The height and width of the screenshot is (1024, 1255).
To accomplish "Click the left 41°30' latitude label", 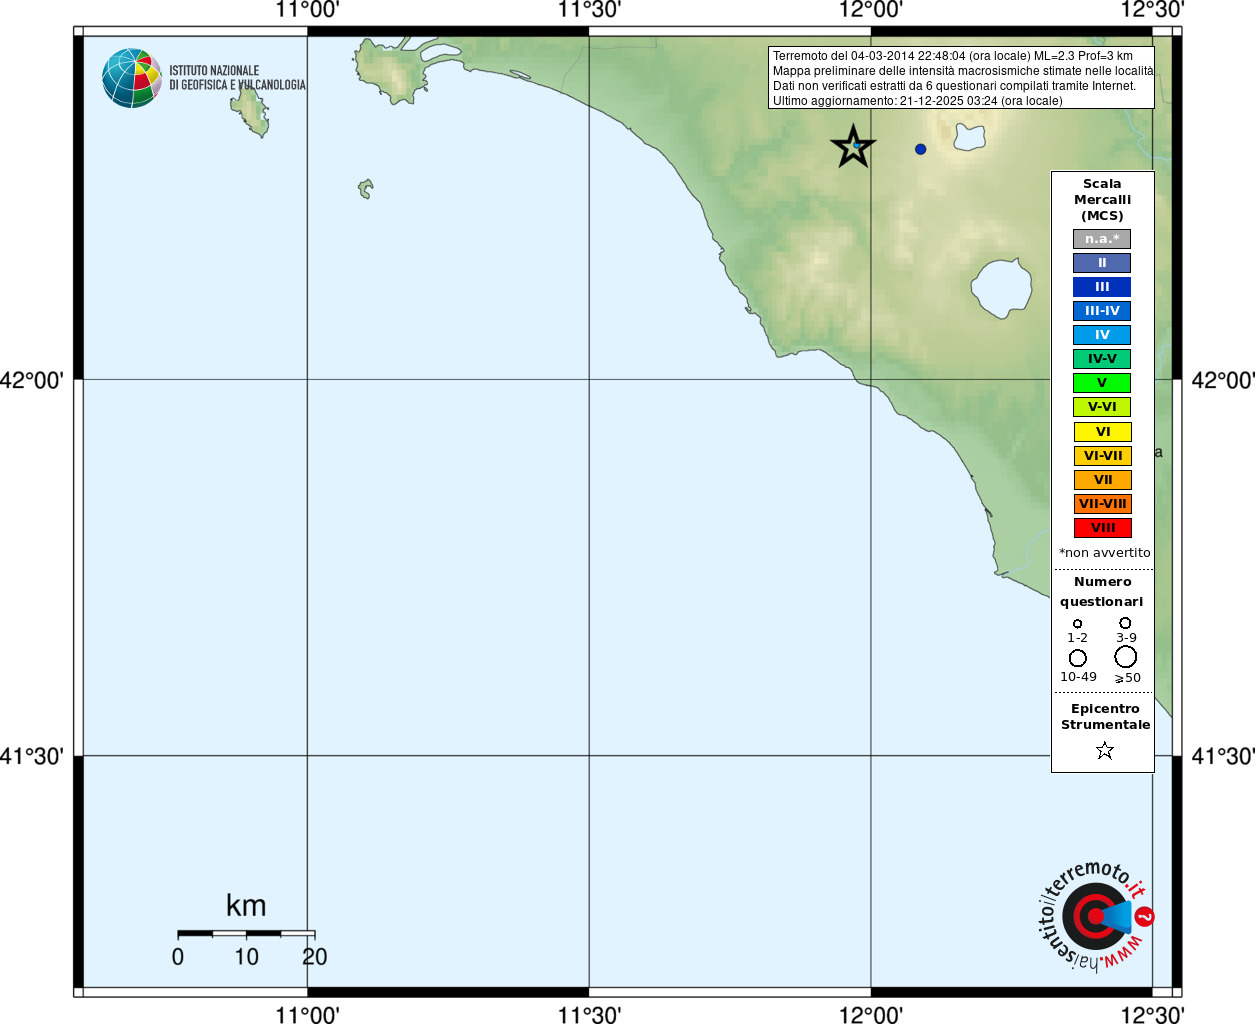I will pos(32,757).
